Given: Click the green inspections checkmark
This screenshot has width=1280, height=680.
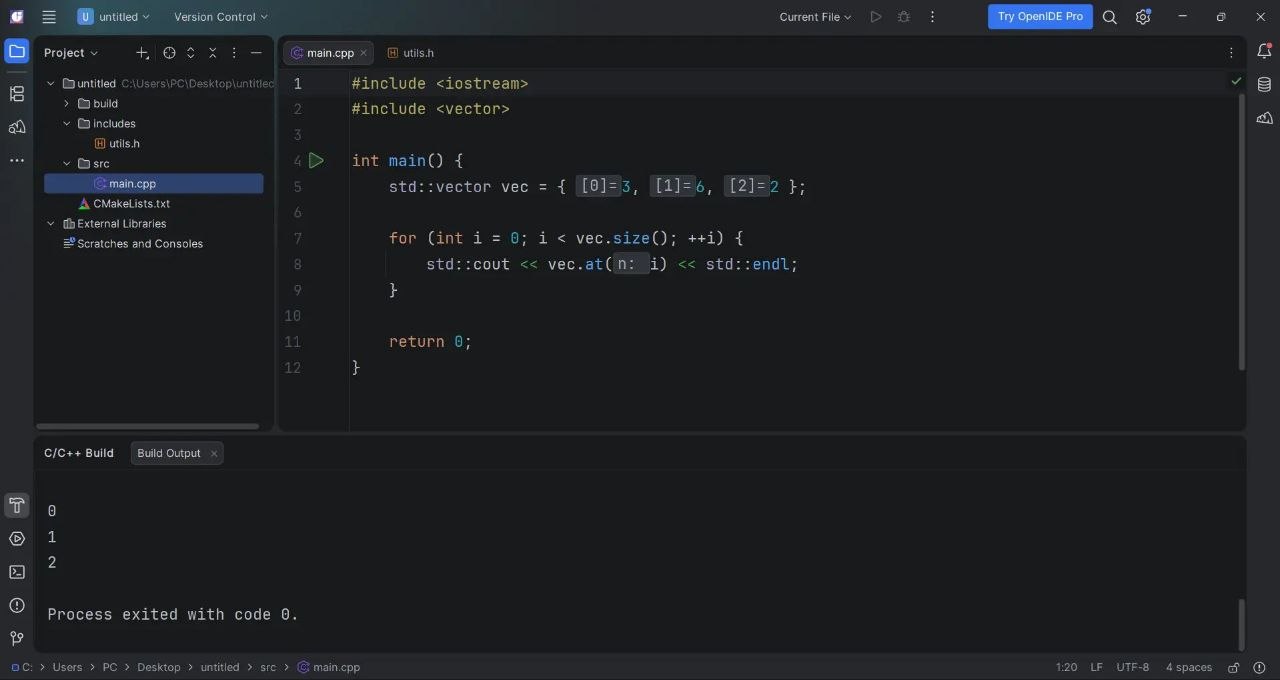Looking at the screenshot, I should [1236, 81].
